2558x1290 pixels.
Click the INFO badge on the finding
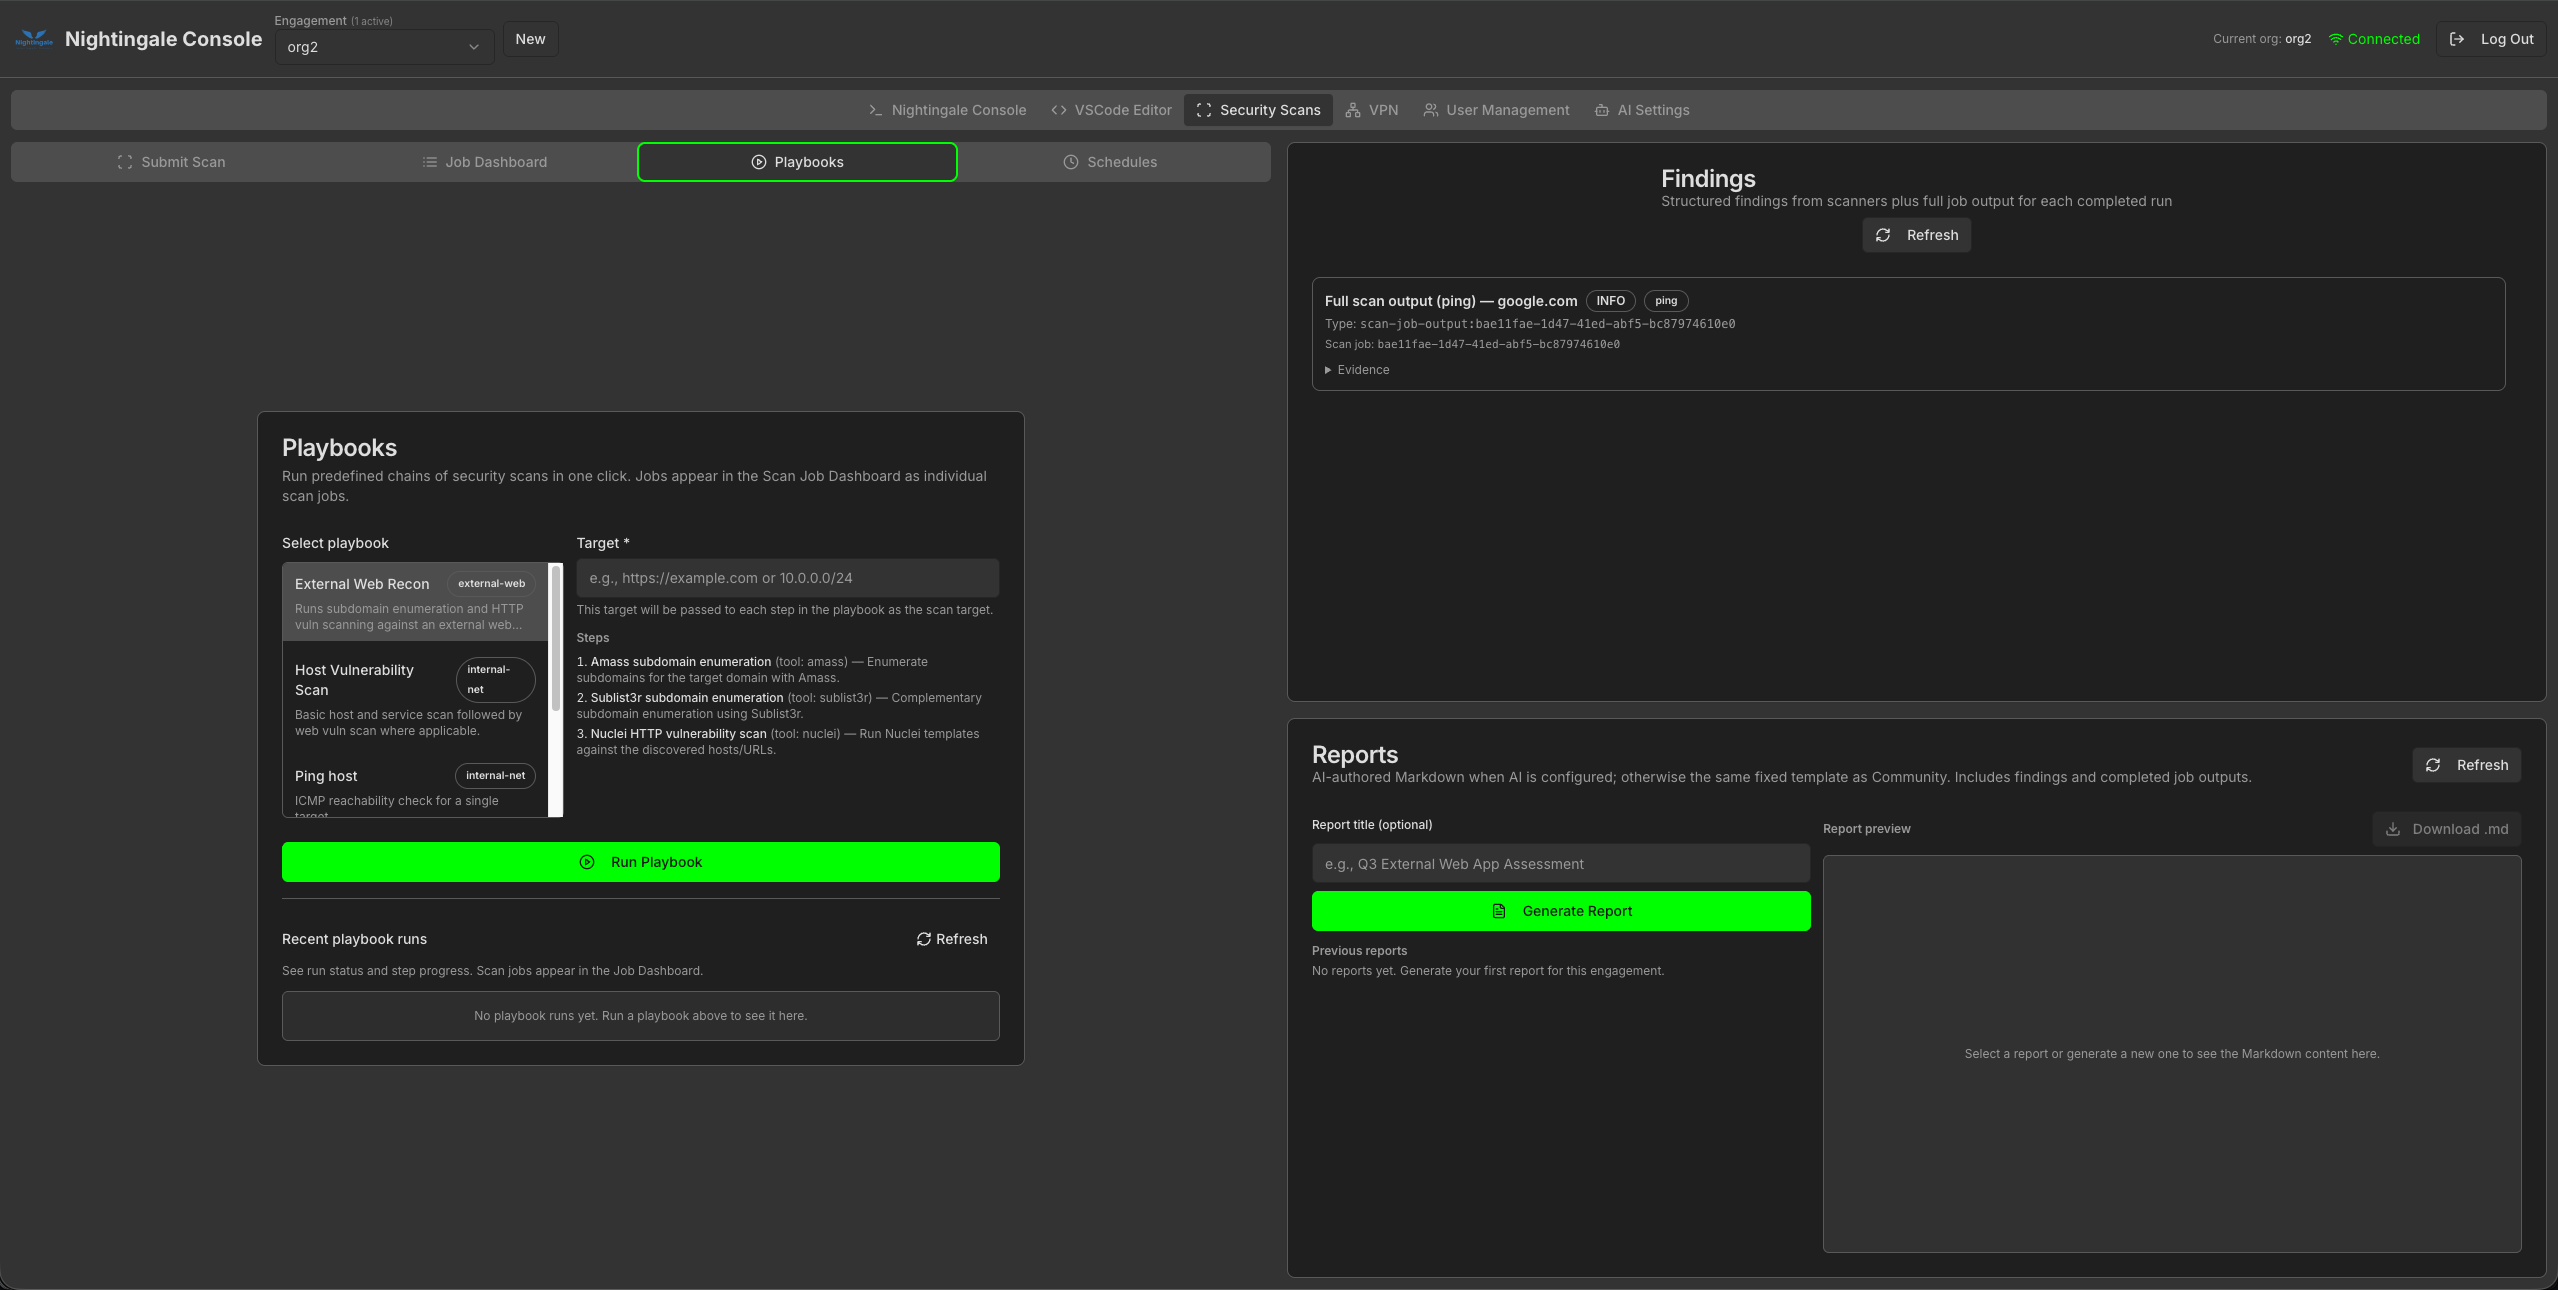(1610, 301)
